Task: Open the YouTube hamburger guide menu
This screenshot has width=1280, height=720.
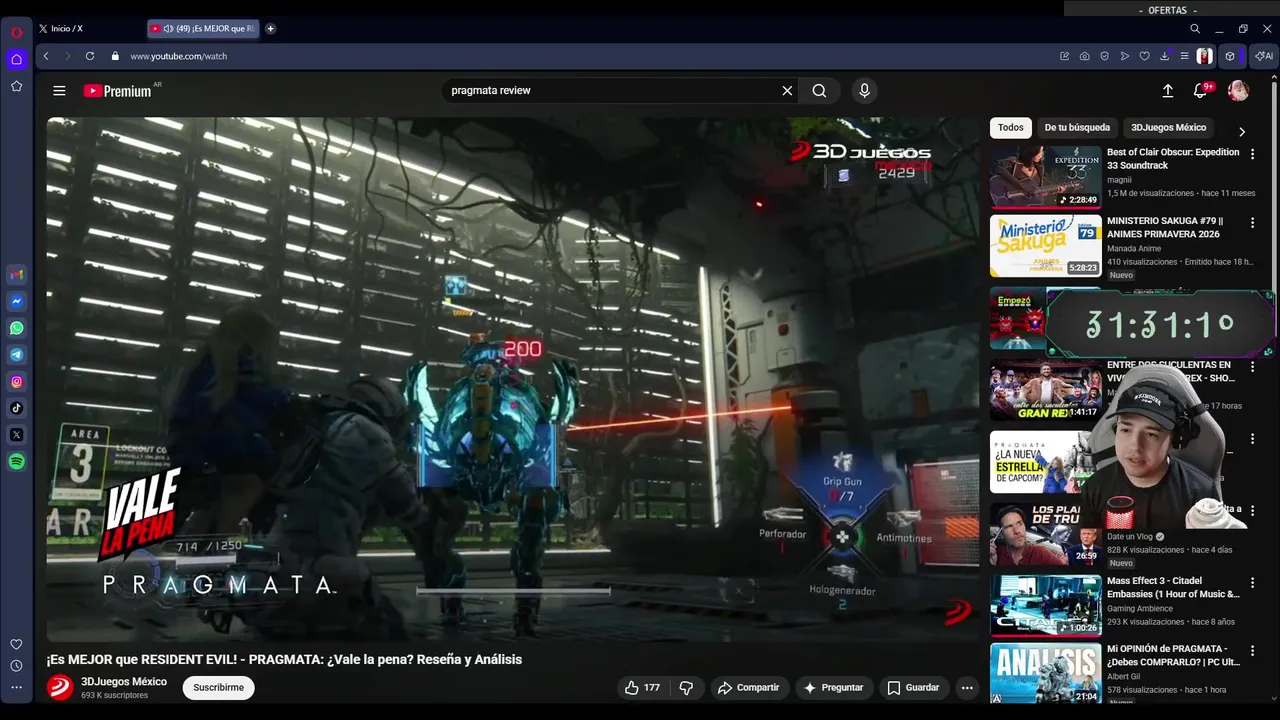Action: 59,90
